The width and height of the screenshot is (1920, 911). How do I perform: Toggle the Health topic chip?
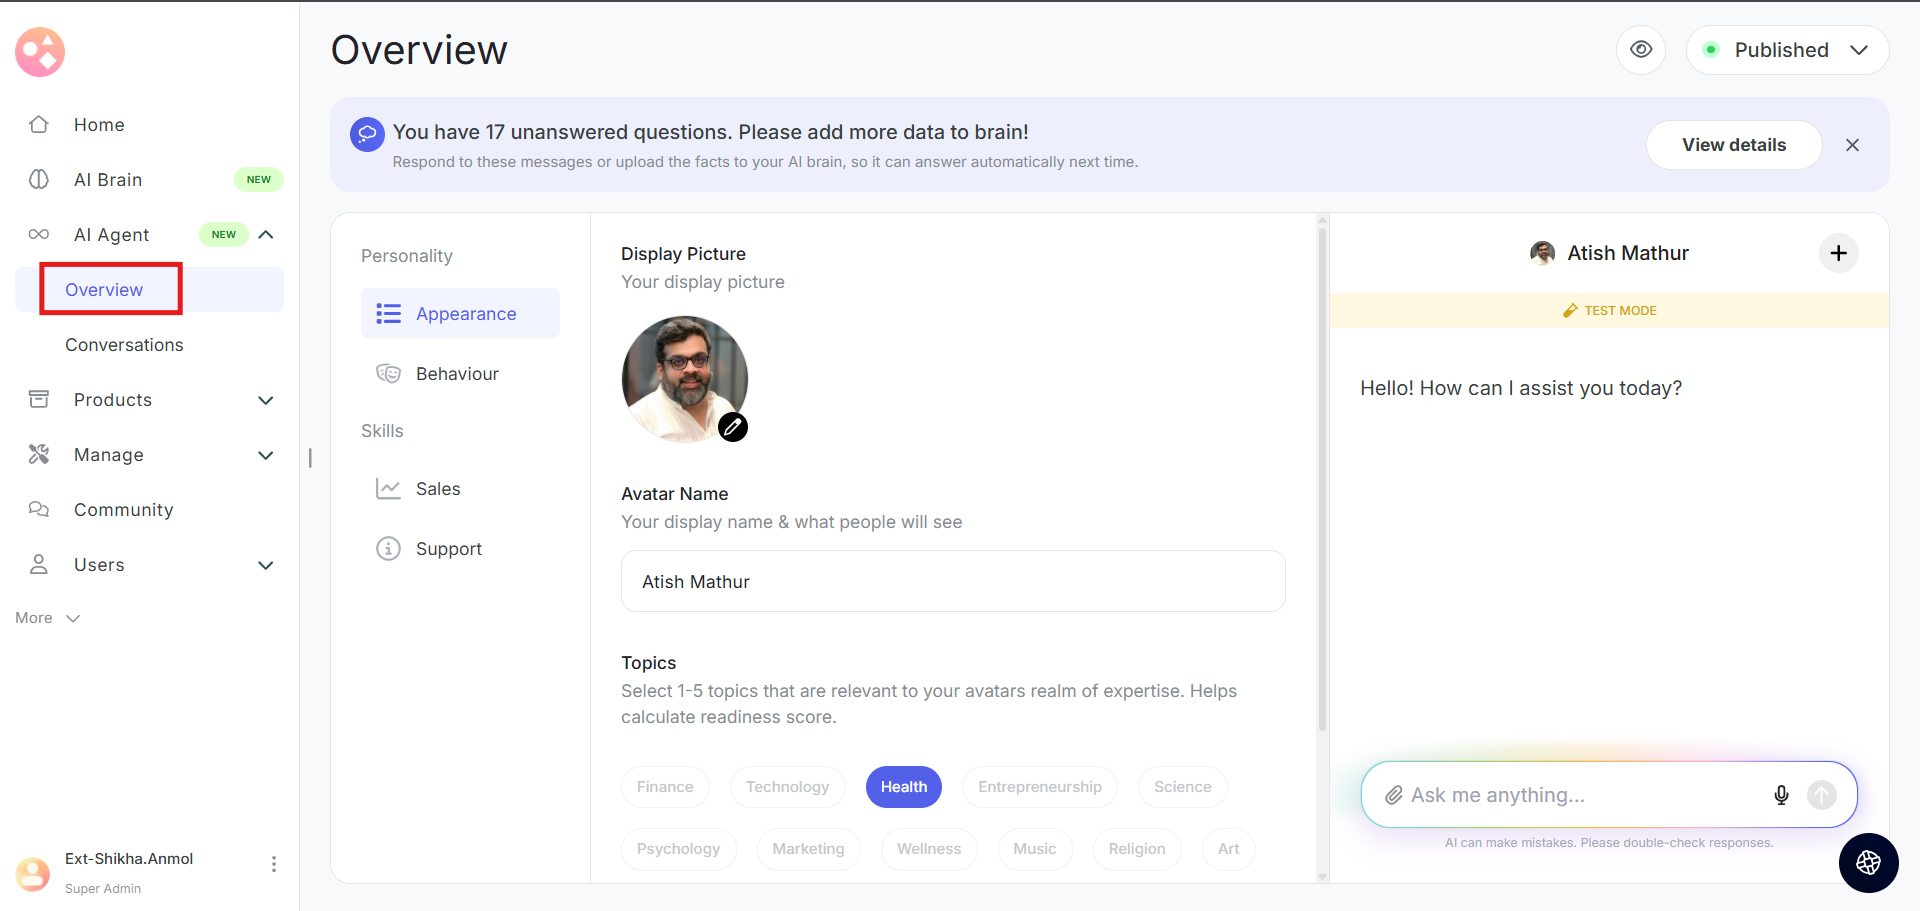tap(904, 787)
